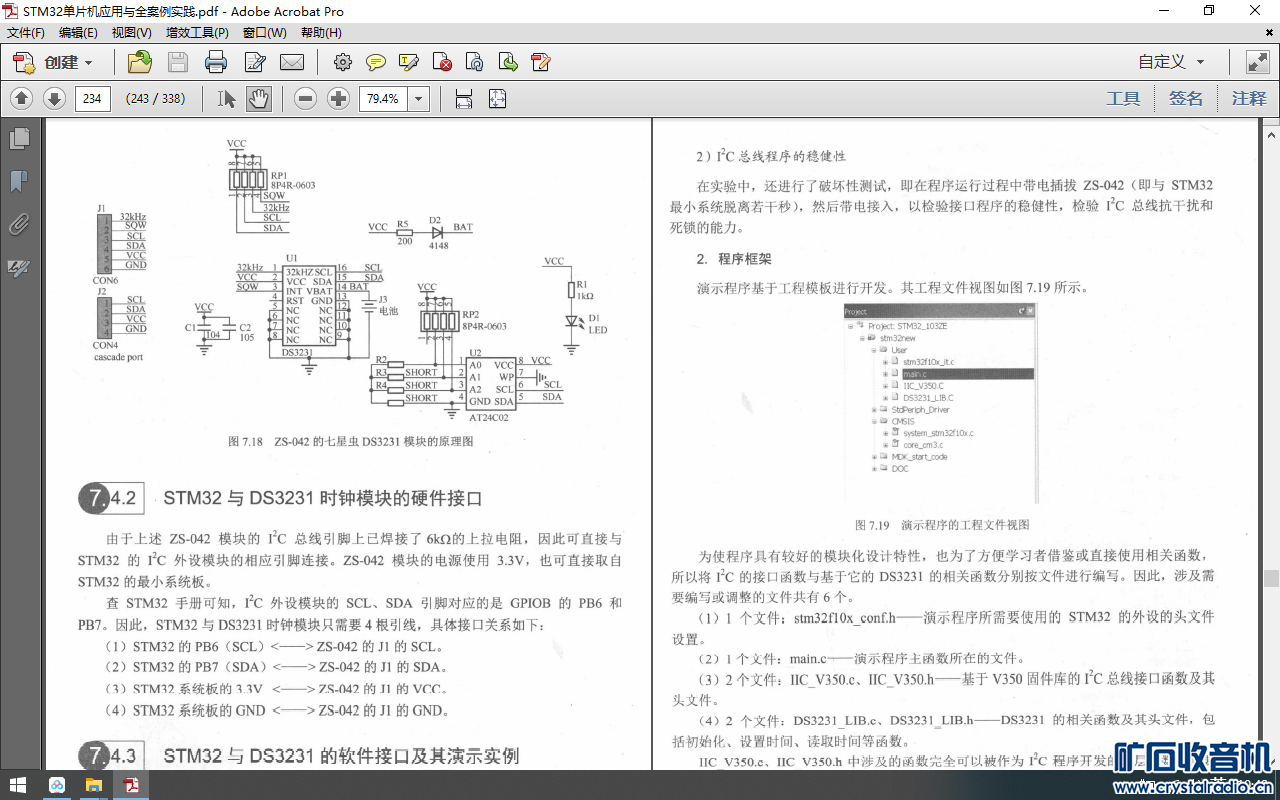Open the 帮助(H) menu
This screenshot has width=1280, height=800.
[321, 33]
